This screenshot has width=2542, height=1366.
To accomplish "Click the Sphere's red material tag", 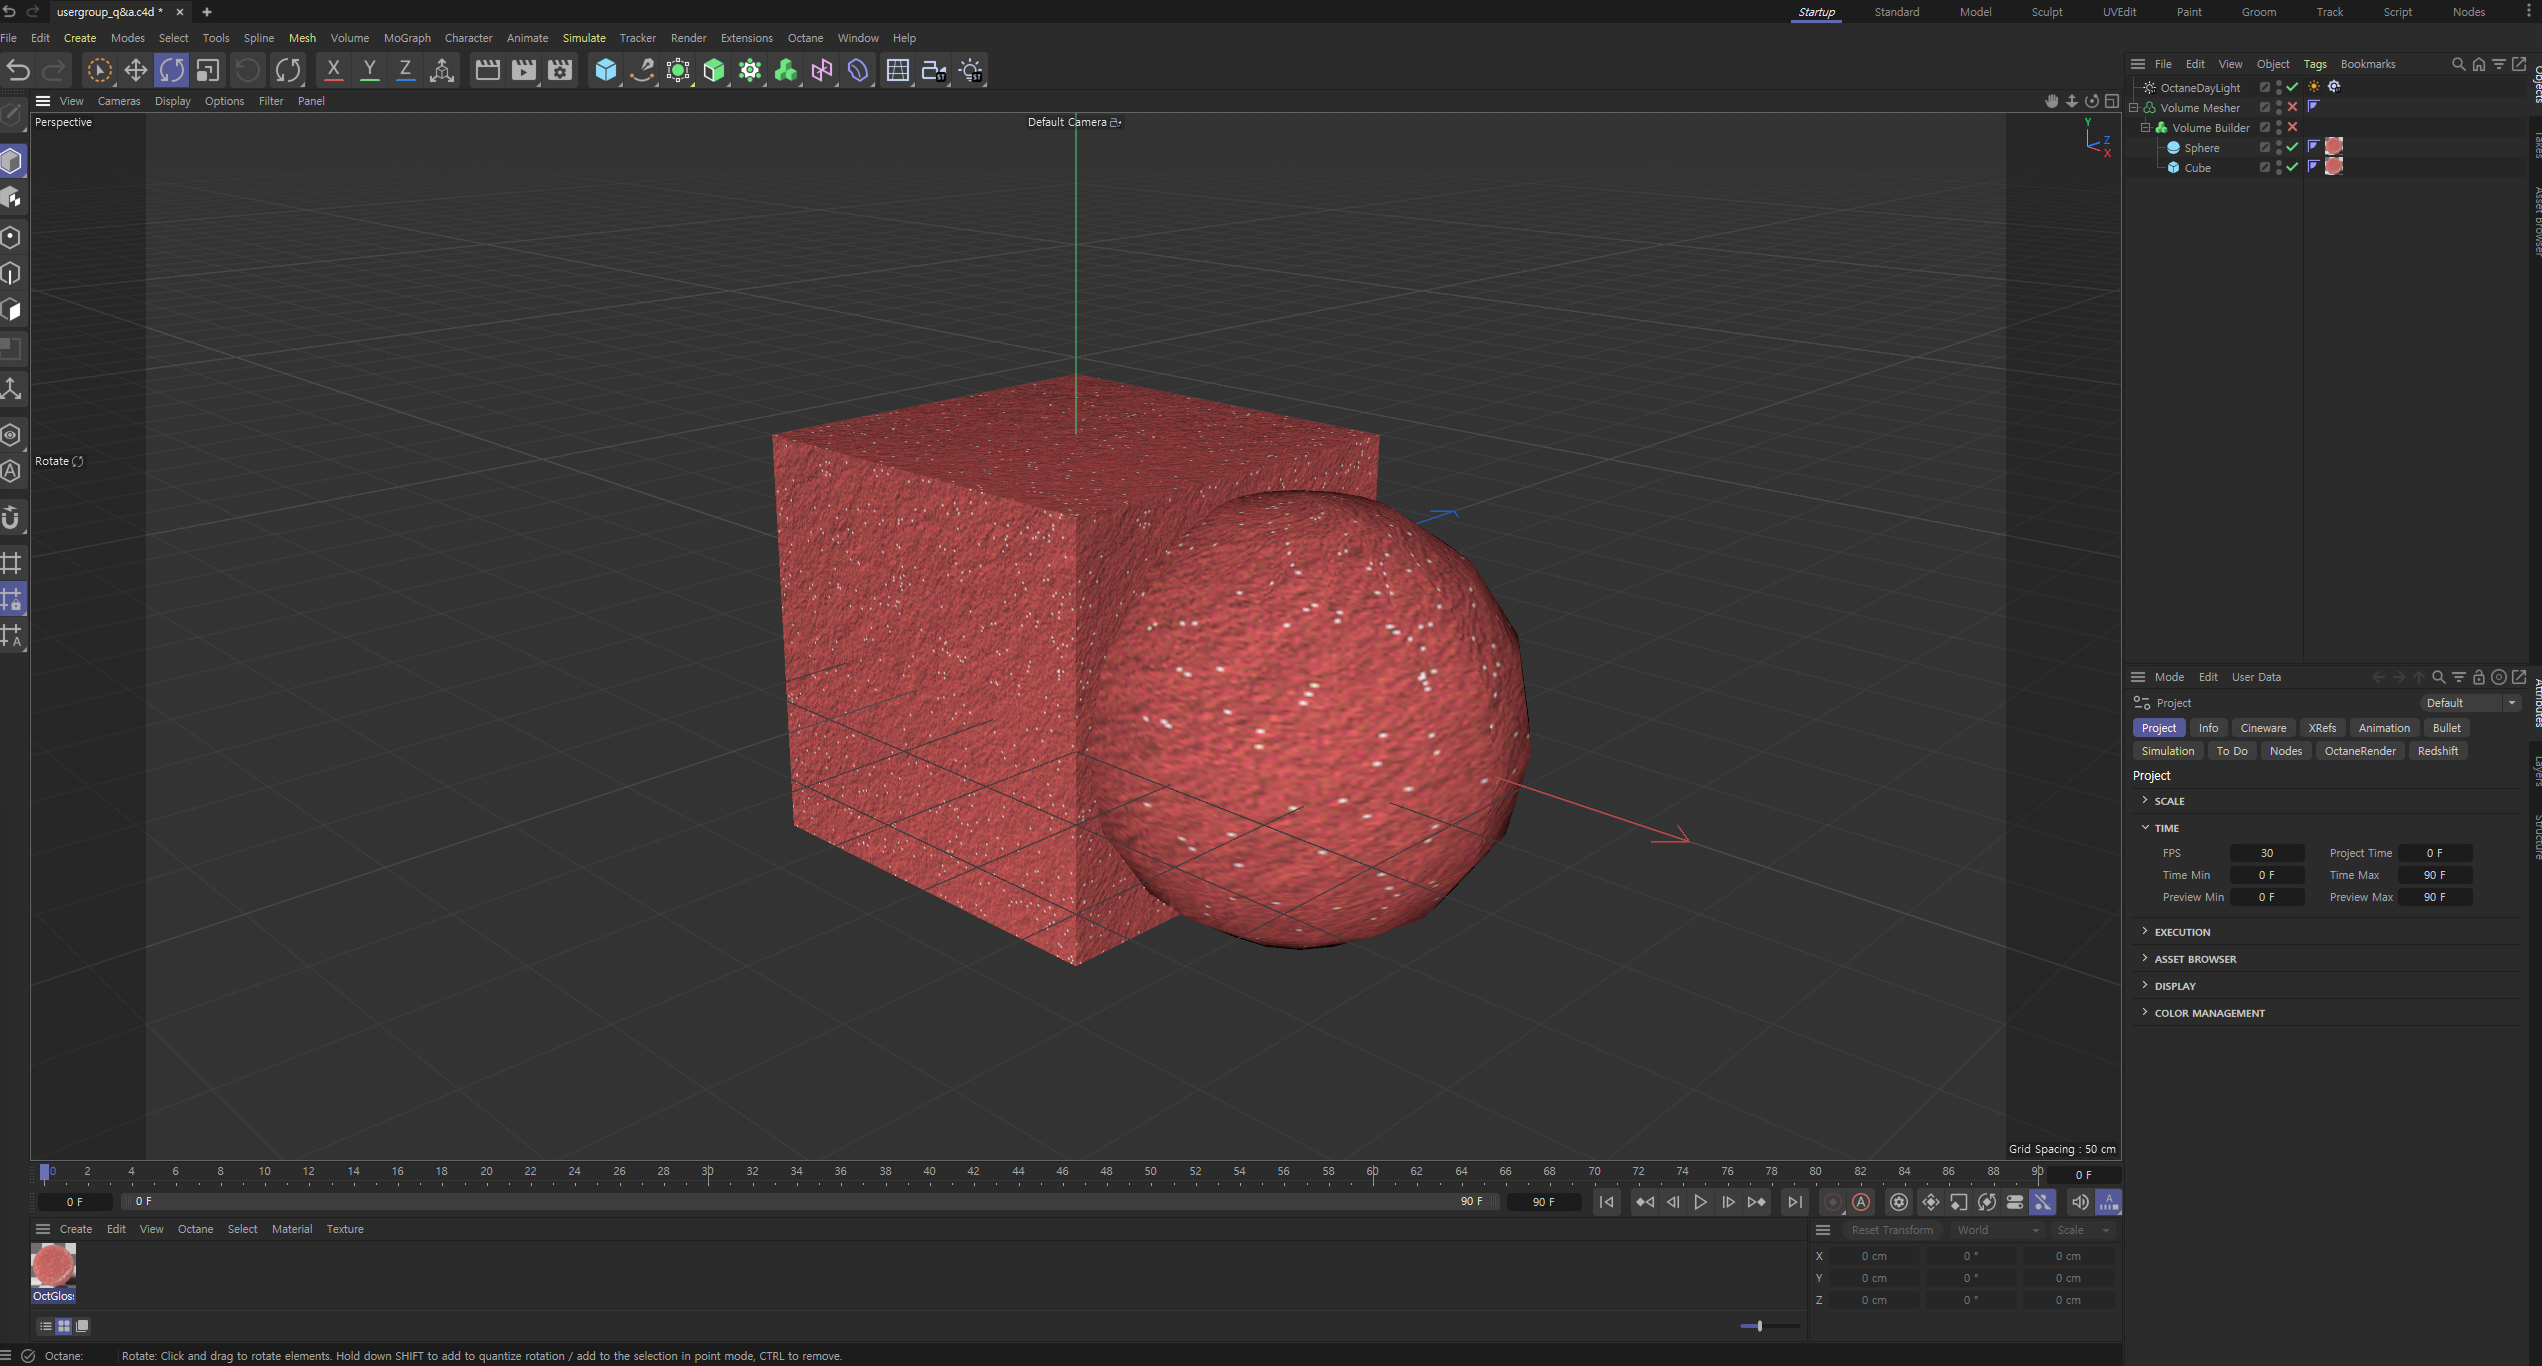I will [2334, 147].
